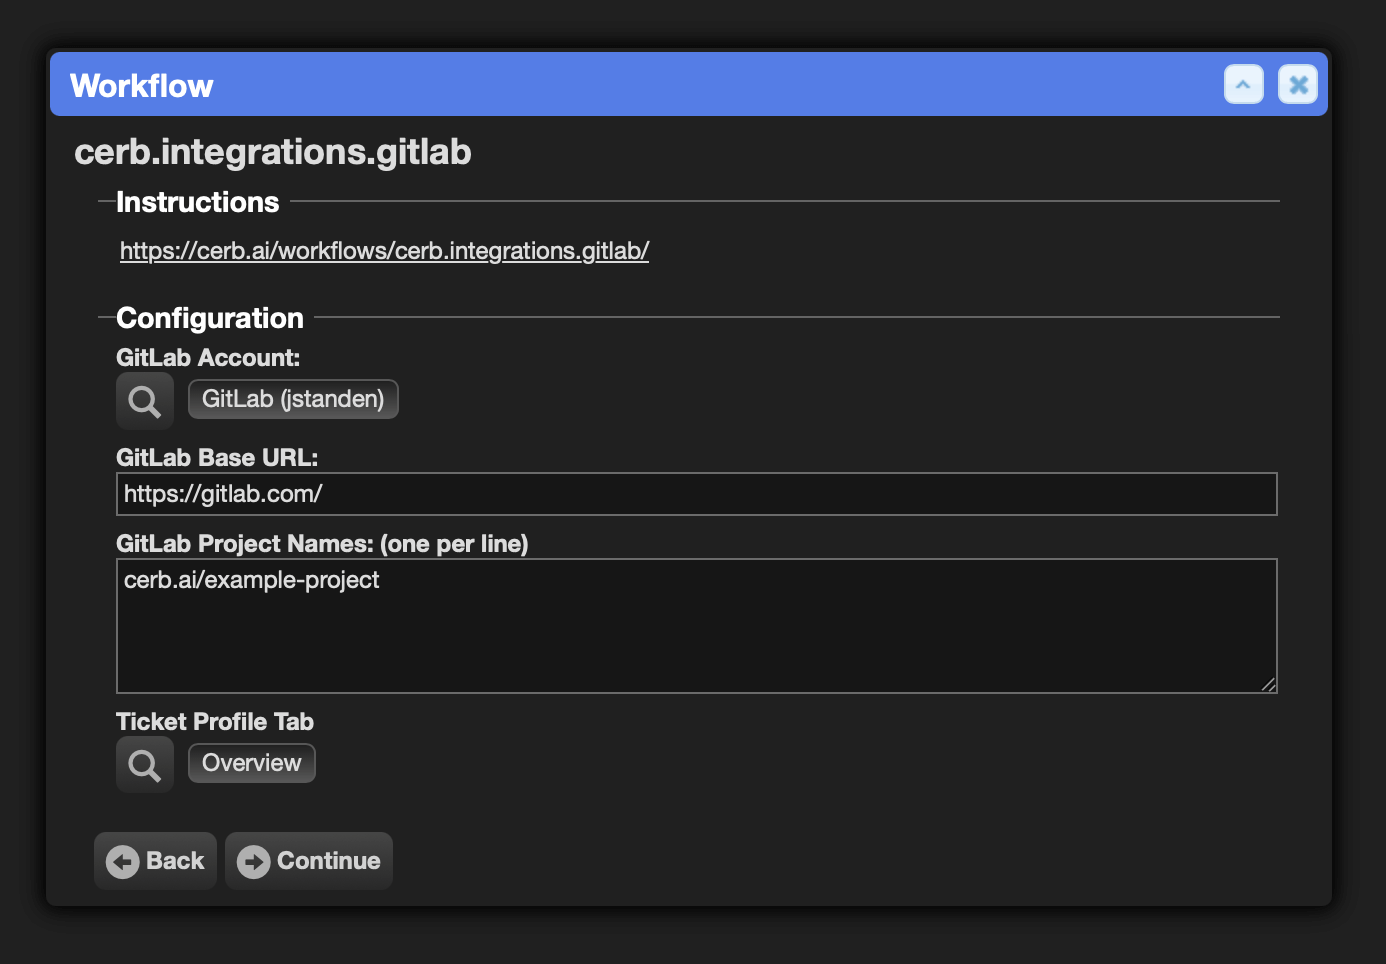1386x964 pixels.
Task: Click the GitLab Project Names label
Action: [x=322, y=544]
